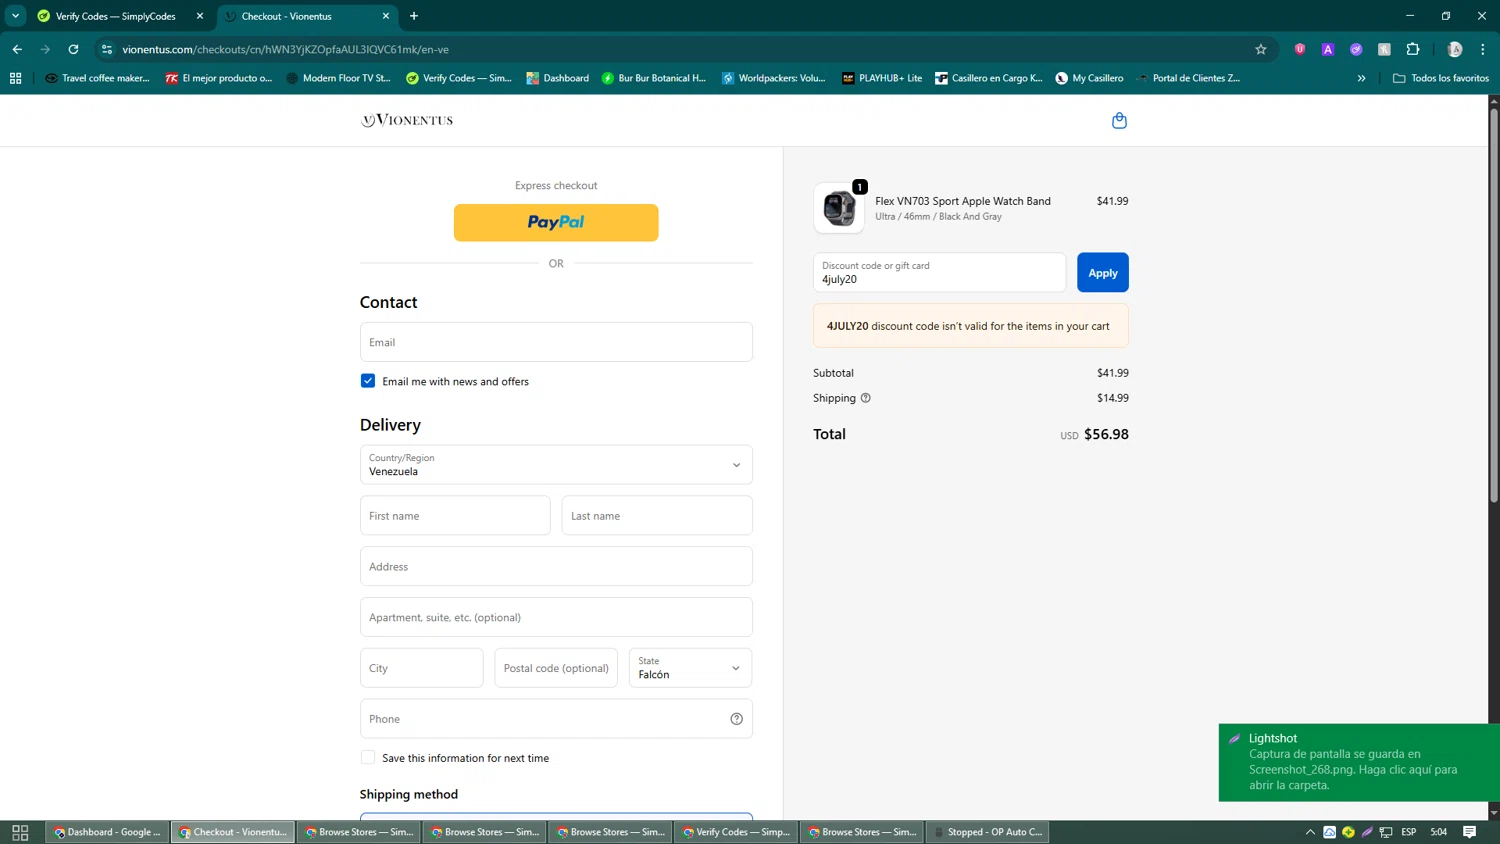Switch to Verify Codes taskbar window
The height and width of the screenshot is (844, 1500).
pyautogui.click(x=736, y=832)
